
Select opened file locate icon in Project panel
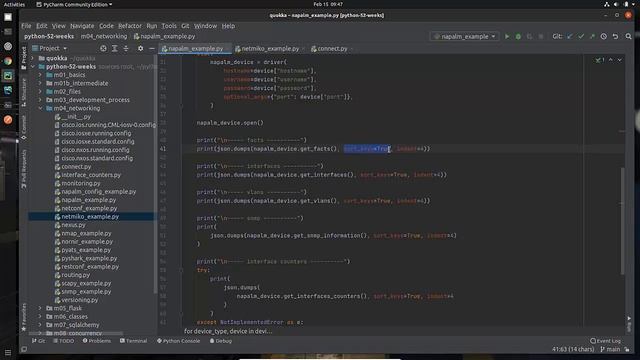[103, 48]
